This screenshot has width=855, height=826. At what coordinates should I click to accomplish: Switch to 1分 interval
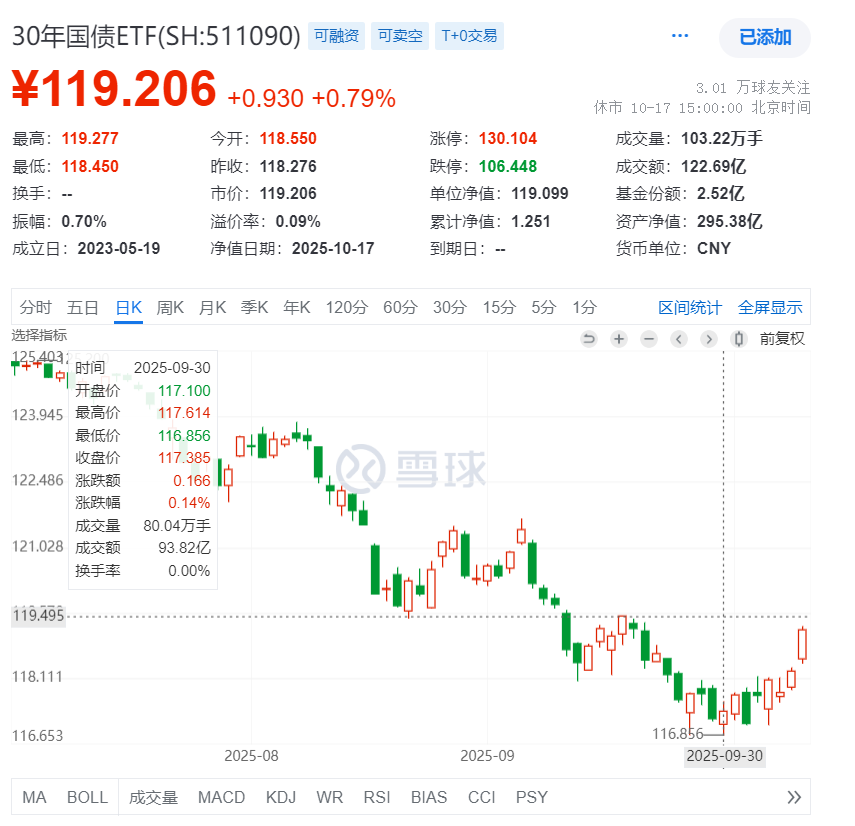[x=584, y=308]
